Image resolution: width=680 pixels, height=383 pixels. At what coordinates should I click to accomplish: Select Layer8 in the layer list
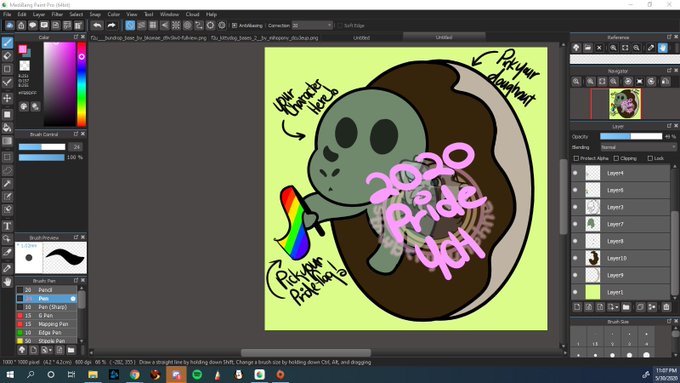(x=621, y=241)
